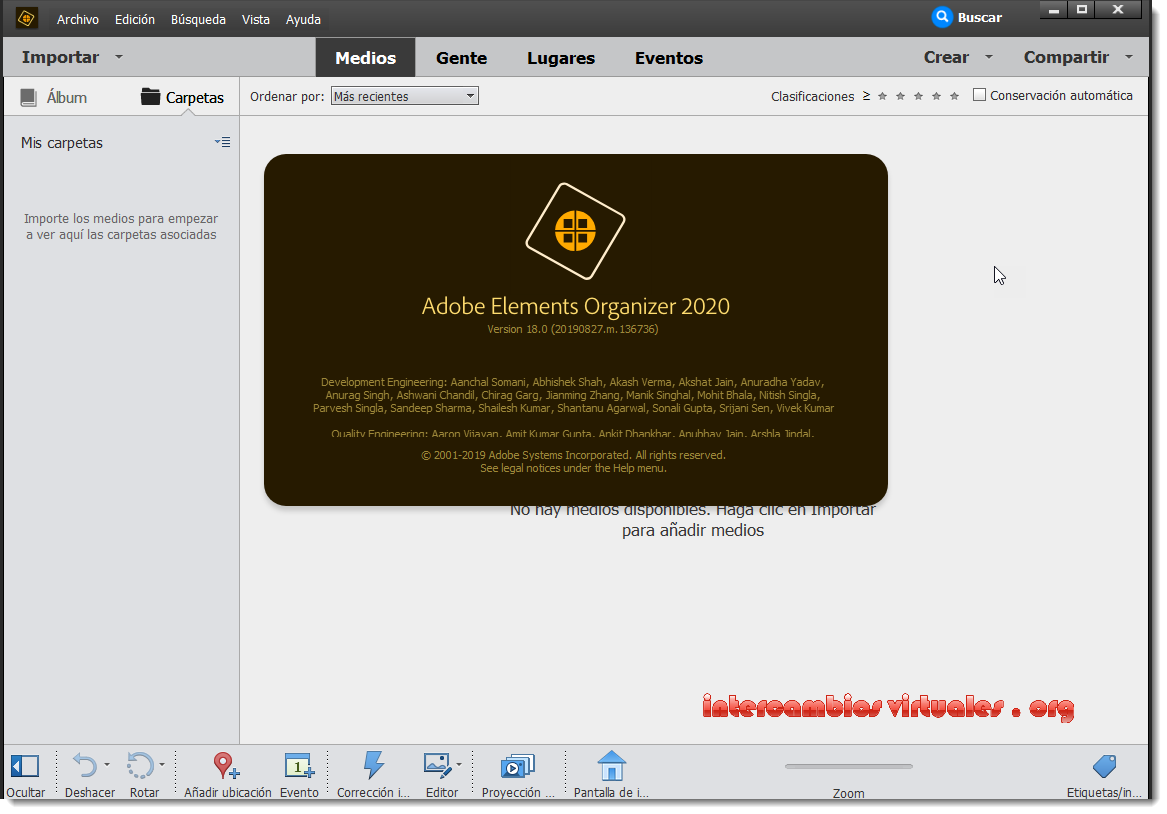Open the Archivo menu
The height and width of the screenshot is (814, 1167).
(77, 19)
